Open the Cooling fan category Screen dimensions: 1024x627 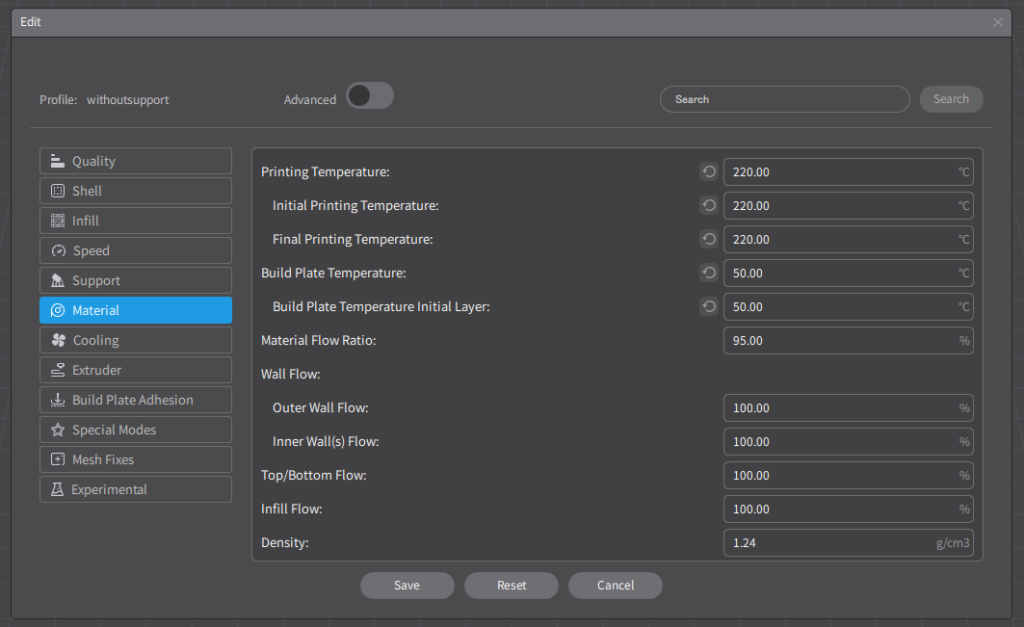[x=136, y=340]
